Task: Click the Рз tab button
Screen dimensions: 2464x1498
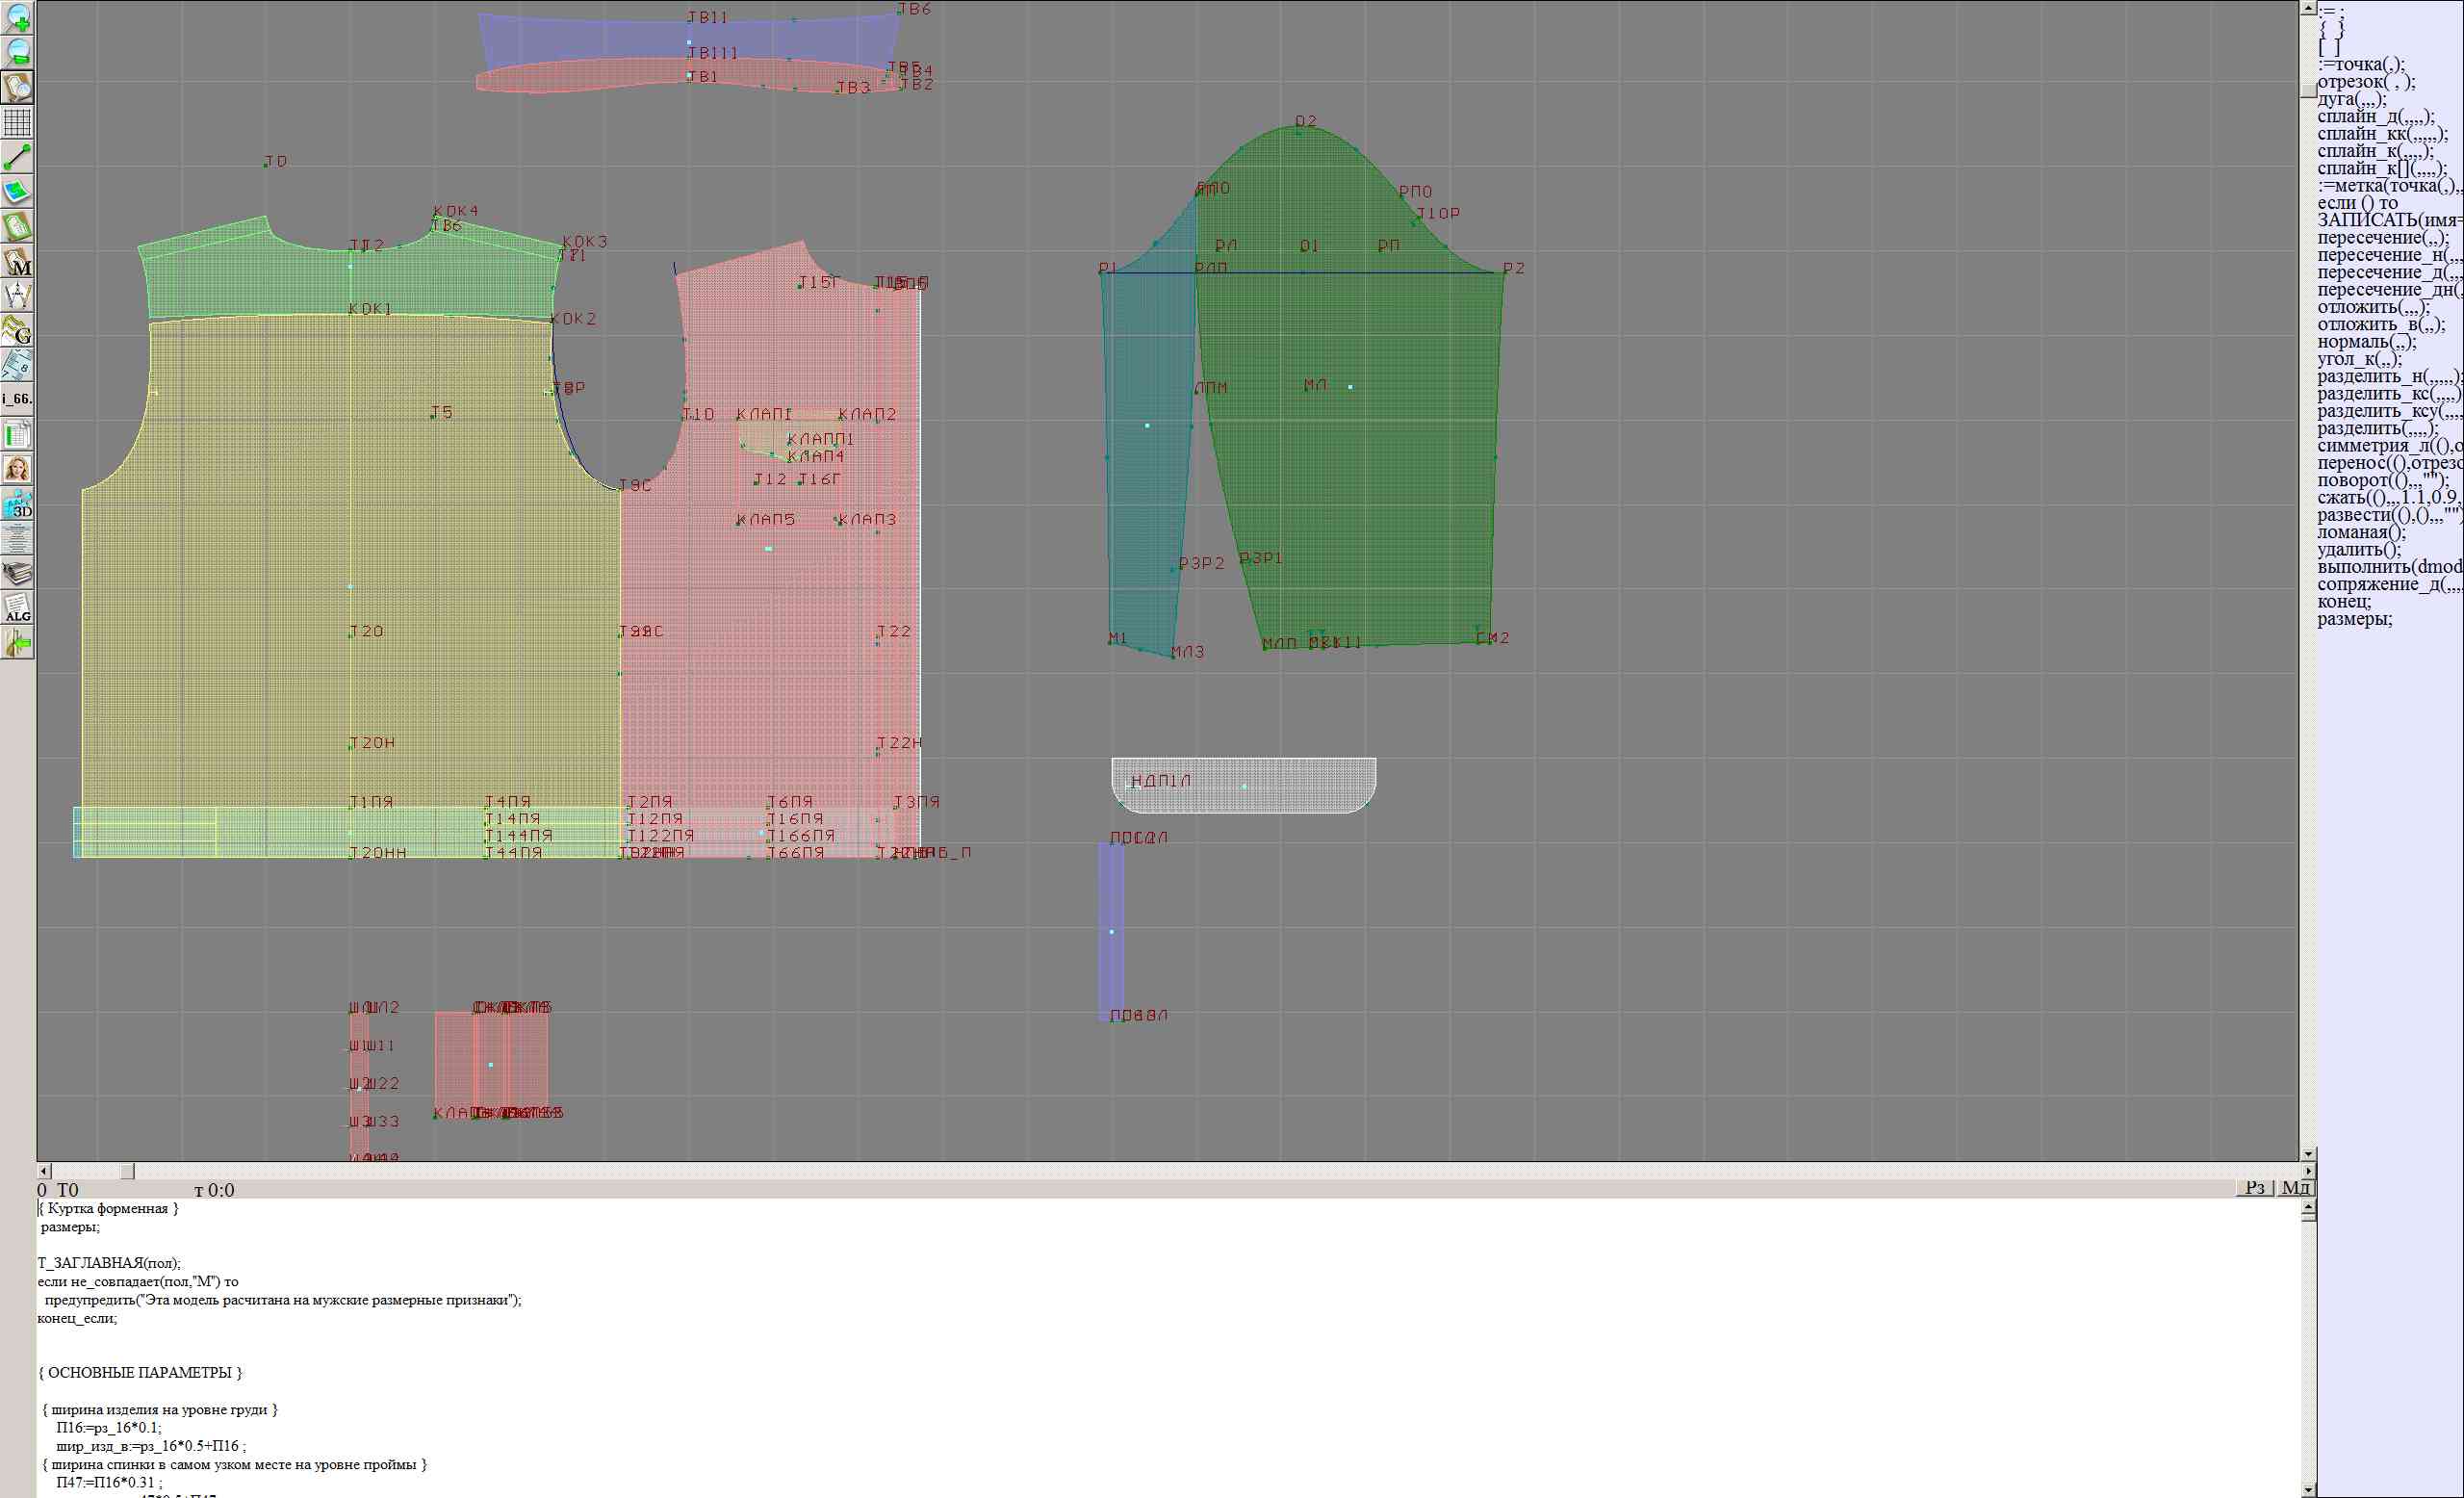Action: click(x=2254, y=1187)
